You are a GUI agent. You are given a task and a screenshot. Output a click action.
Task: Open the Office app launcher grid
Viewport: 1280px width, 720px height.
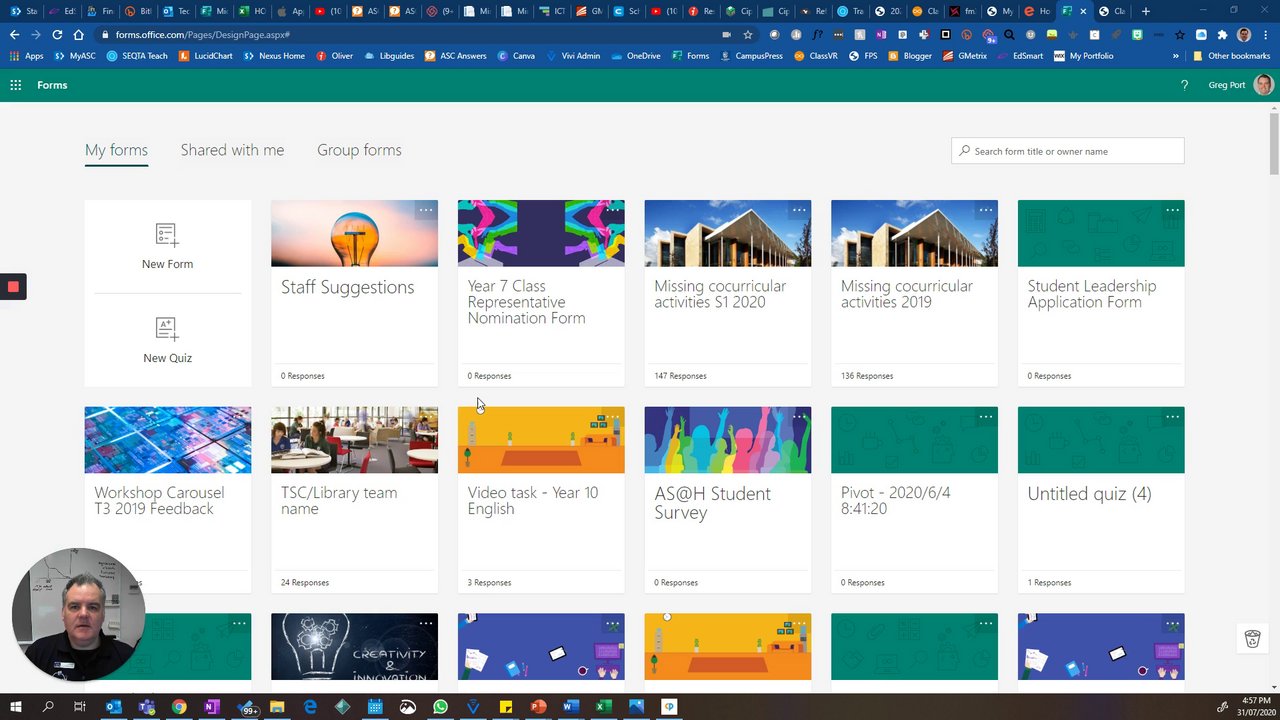pos(16,85)
